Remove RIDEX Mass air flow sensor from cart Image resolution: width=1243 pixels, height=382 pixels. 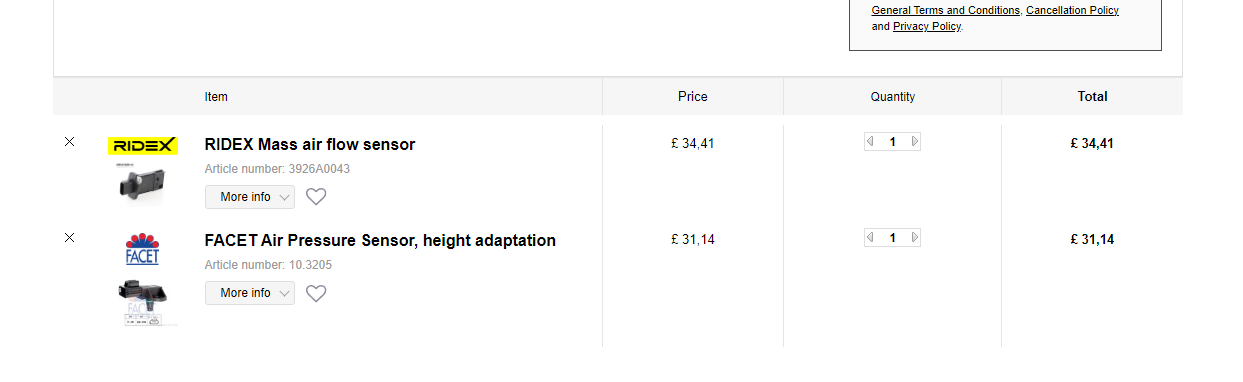click(x=69, y=142)
